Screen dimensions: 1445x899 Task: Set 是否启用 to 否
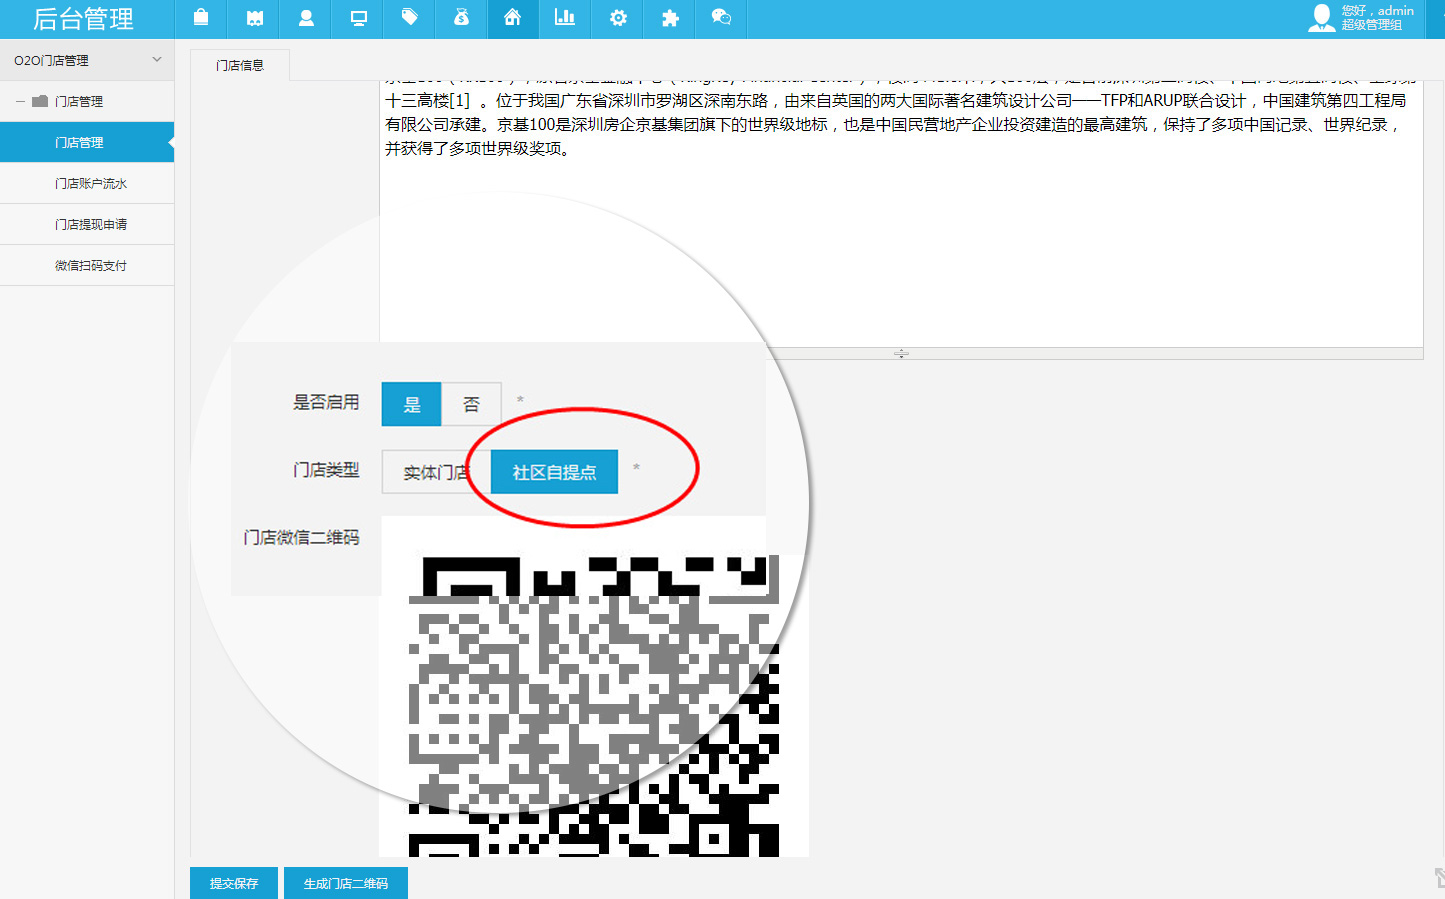pos(471,404)
